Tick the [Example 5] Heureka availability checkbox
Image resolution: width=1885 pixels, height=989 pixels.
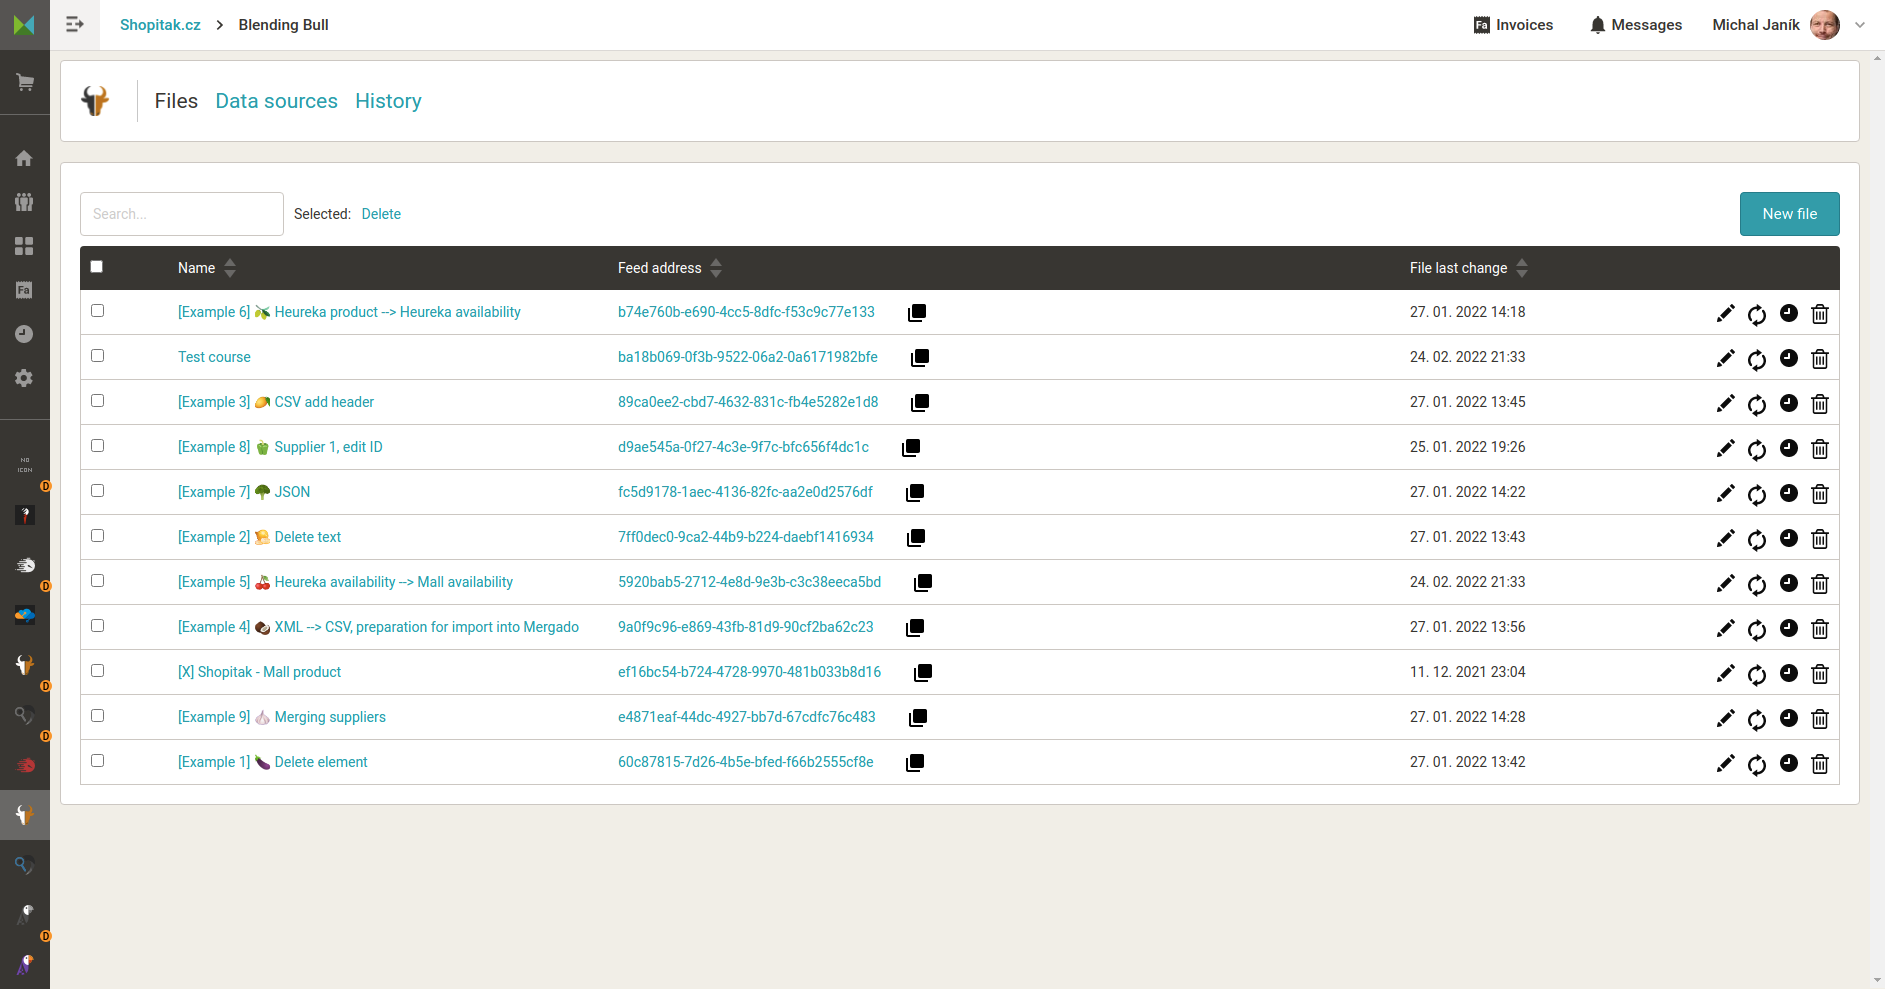click(97, 581)
